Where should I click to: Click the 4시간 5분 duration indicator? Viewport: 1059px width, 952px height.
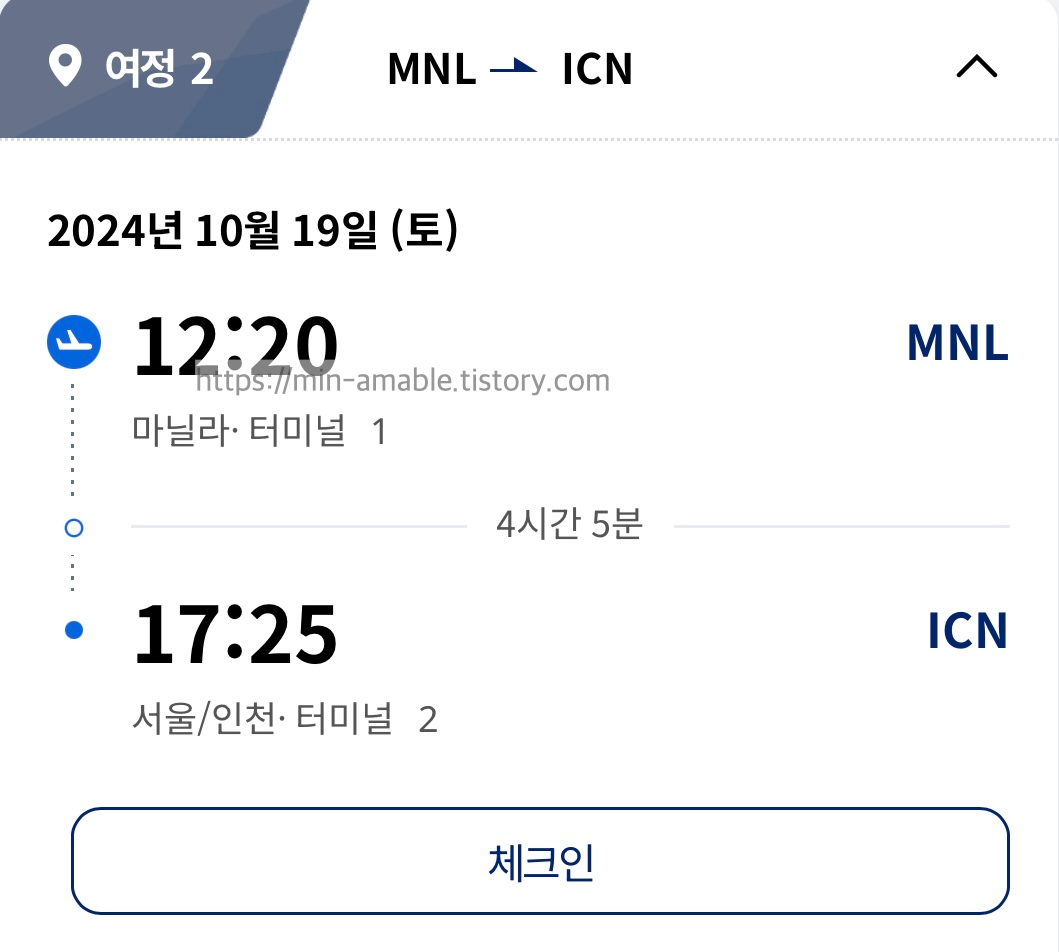pyautogui.click(x=568, y=523)
